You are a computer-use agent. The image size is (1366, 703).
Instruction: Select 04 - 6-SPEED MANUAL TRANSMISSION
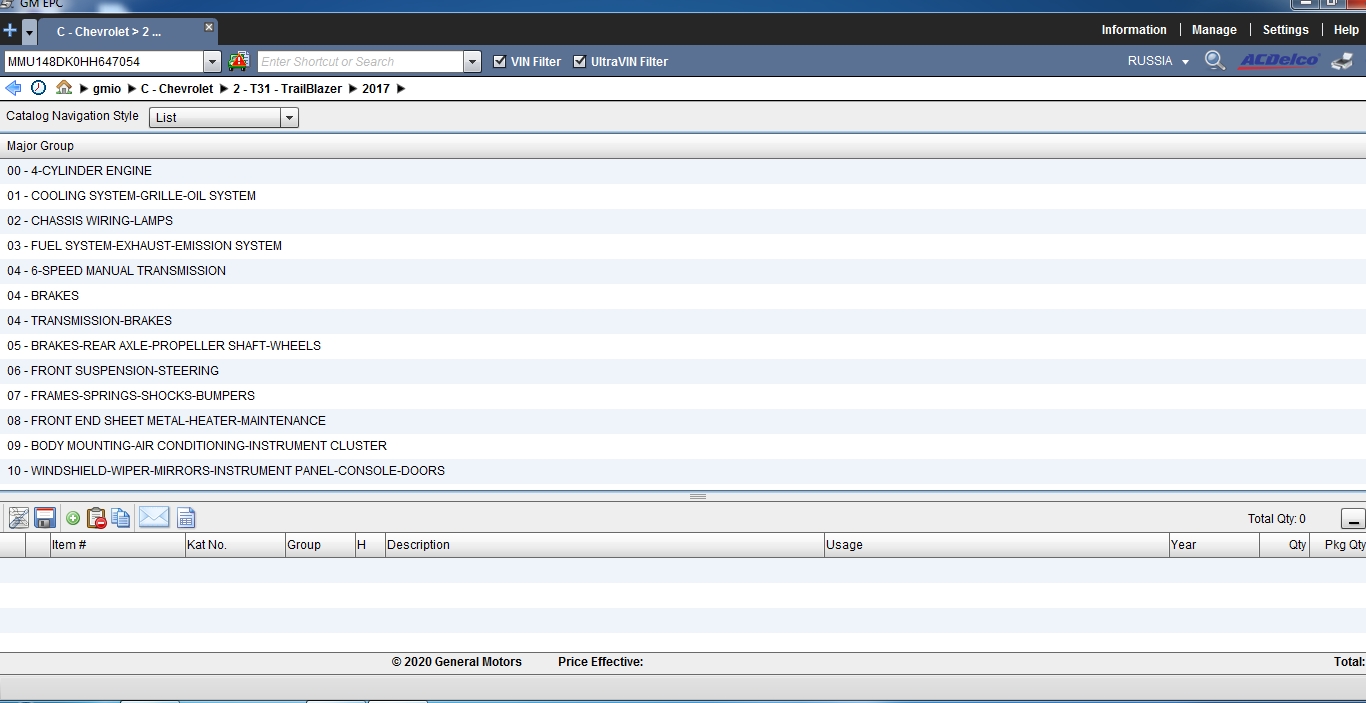click(x=683, y=271)
